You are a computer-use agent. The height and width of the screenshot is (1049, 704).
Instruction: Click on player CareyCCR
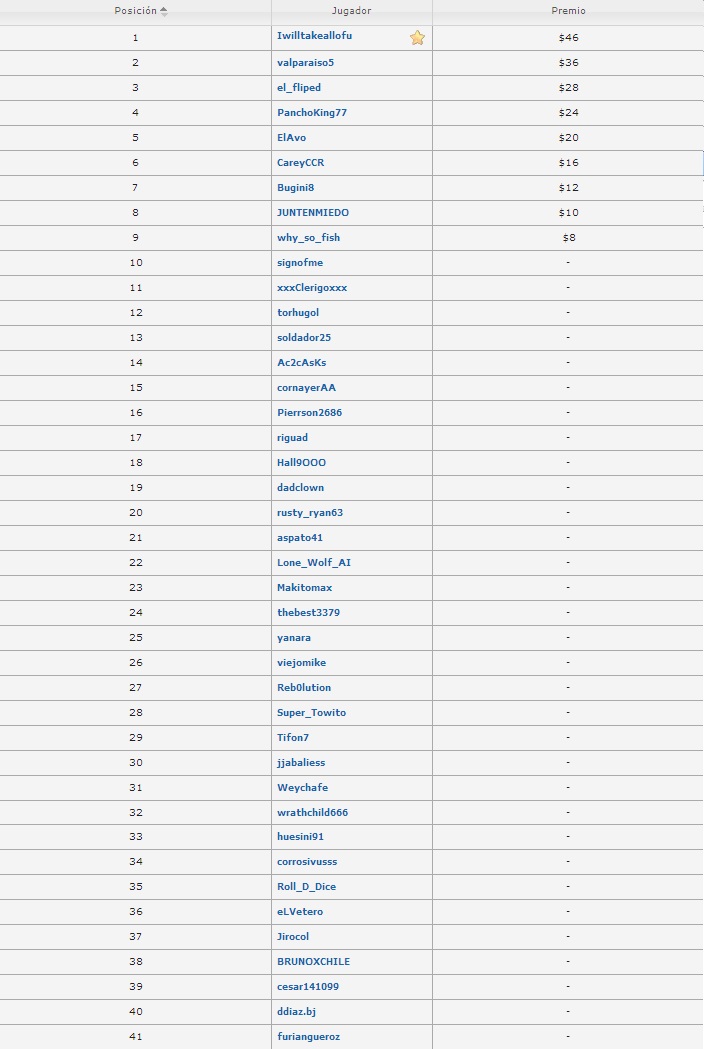300,162
